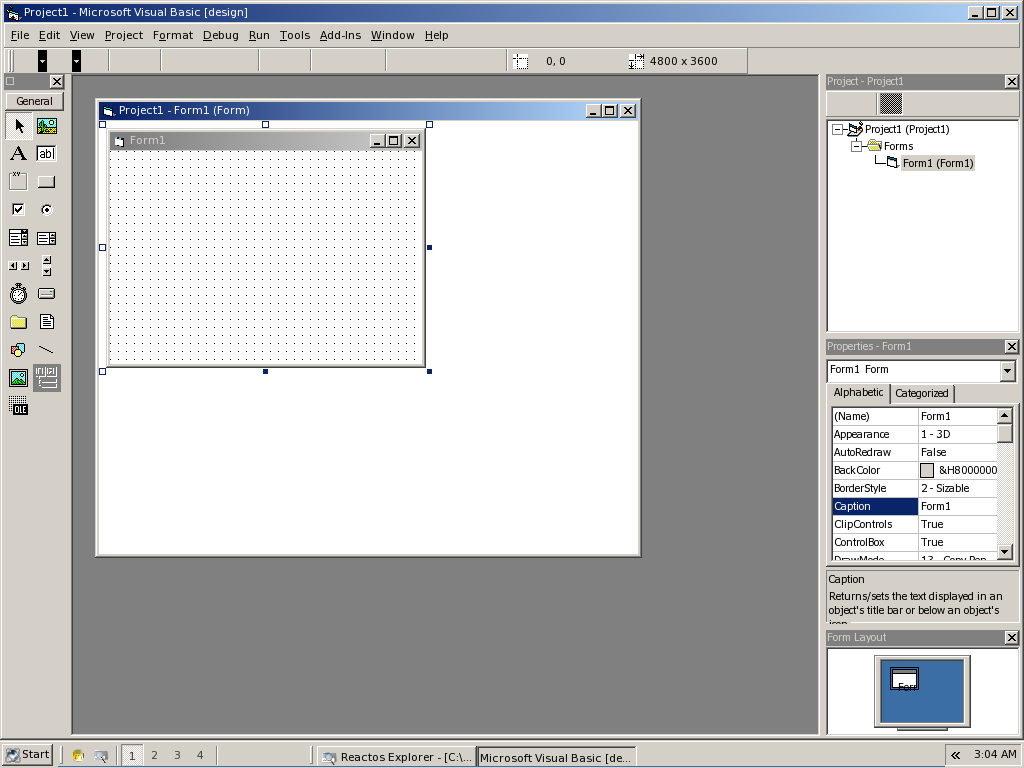The image size is (1024, 768).
Task: Select the Pointer tool
Action: coord(18,126)
